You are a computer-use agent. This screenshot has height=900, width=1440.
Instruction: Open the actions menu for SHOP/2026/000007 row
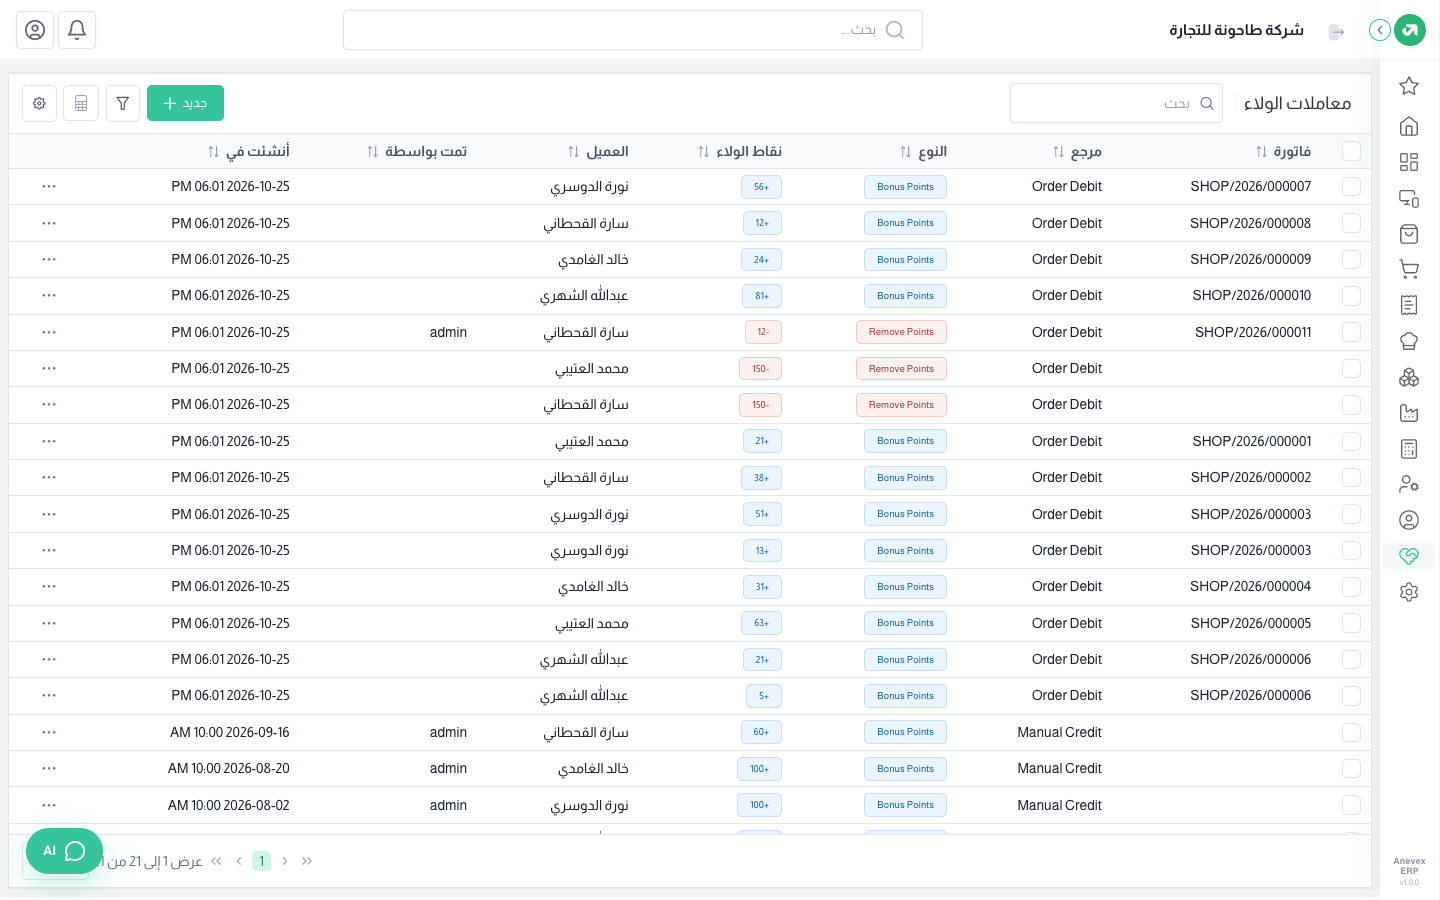[x=49, y=187]
